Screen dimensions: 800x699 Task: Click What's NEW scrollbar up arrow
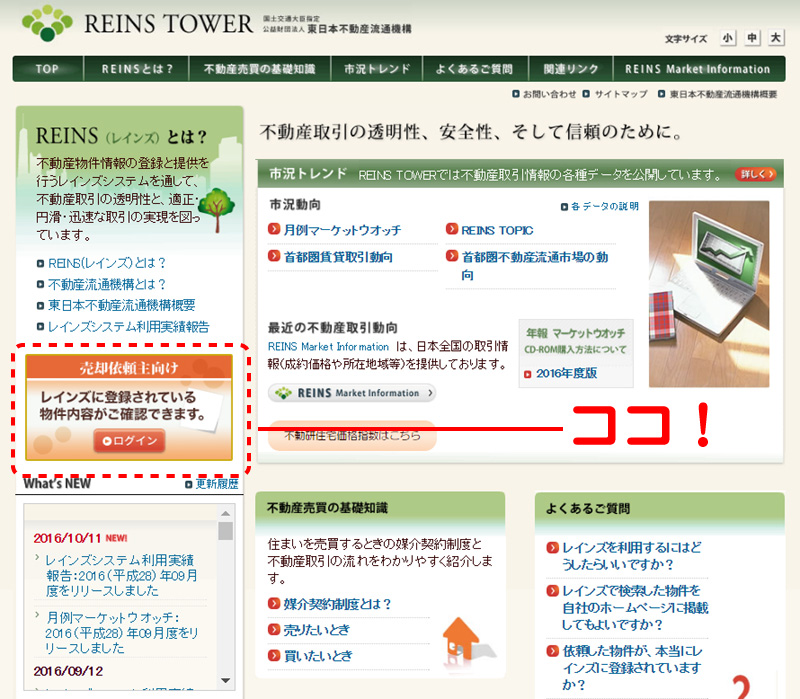point(225,513)
